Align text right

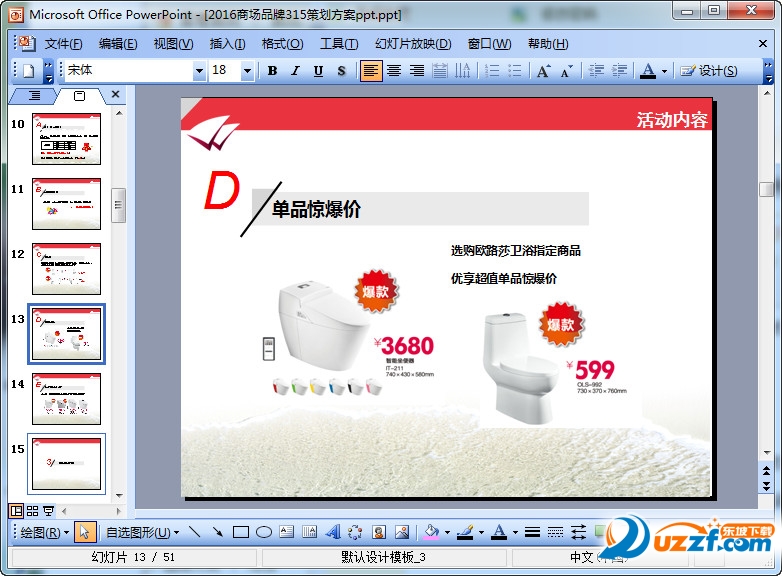point(417,71)
